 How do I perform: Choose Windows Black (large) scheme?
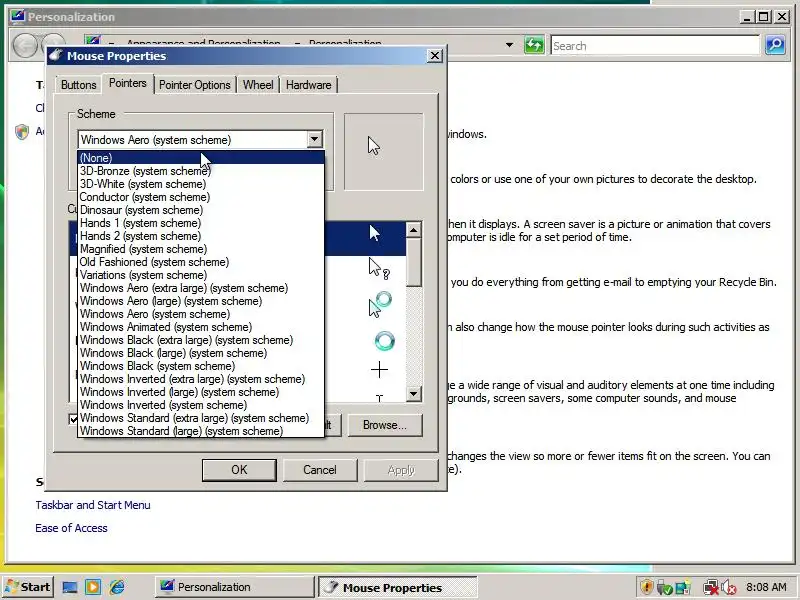201,353
